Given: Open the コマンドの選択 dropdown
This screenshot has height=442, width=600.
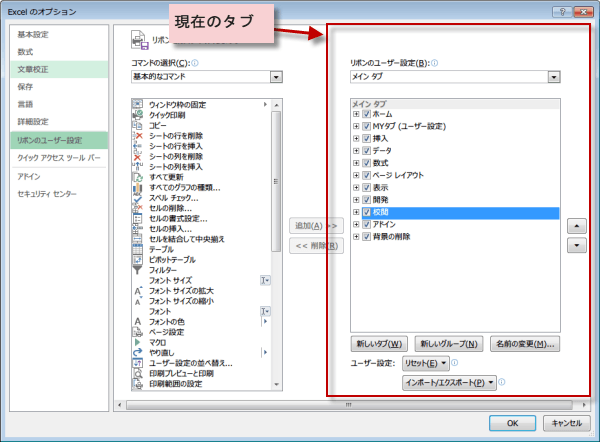Looking at the screenshot, I should [x=276, y=77].
